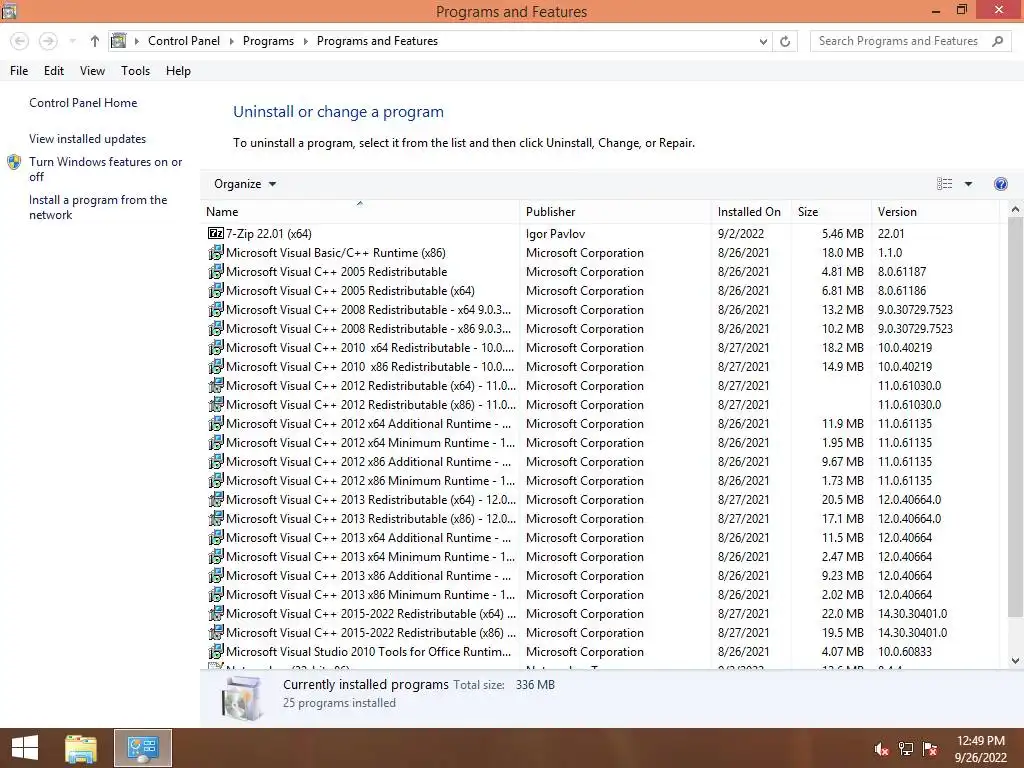Click icon of Visual Studio 2010 Tools row
Image resolution: width=1024 pixels, height=768 pixels.
coord(216,652)
